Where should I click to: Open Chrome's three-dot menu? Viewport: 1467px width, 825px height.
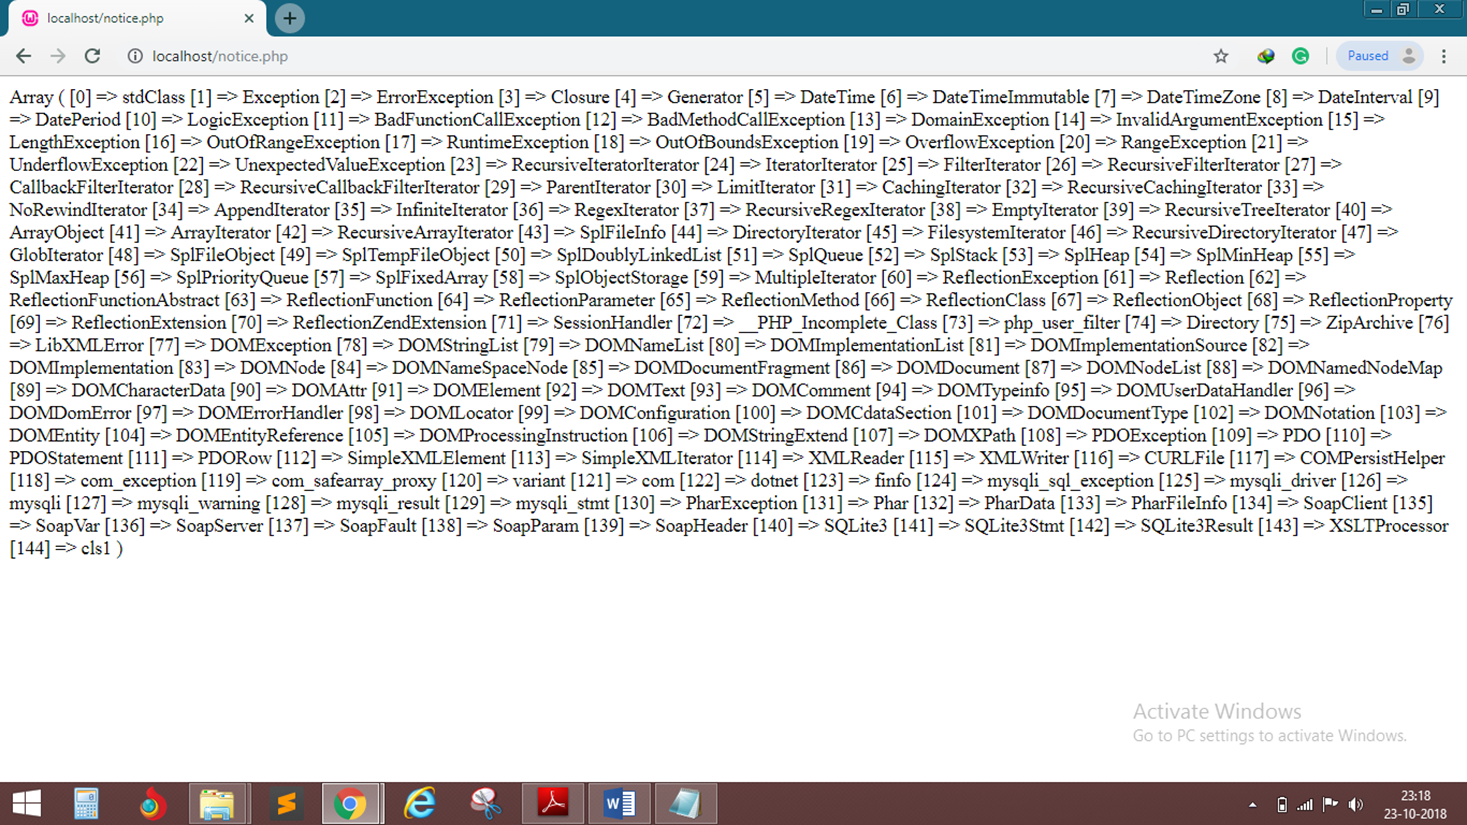[1443, 56]
